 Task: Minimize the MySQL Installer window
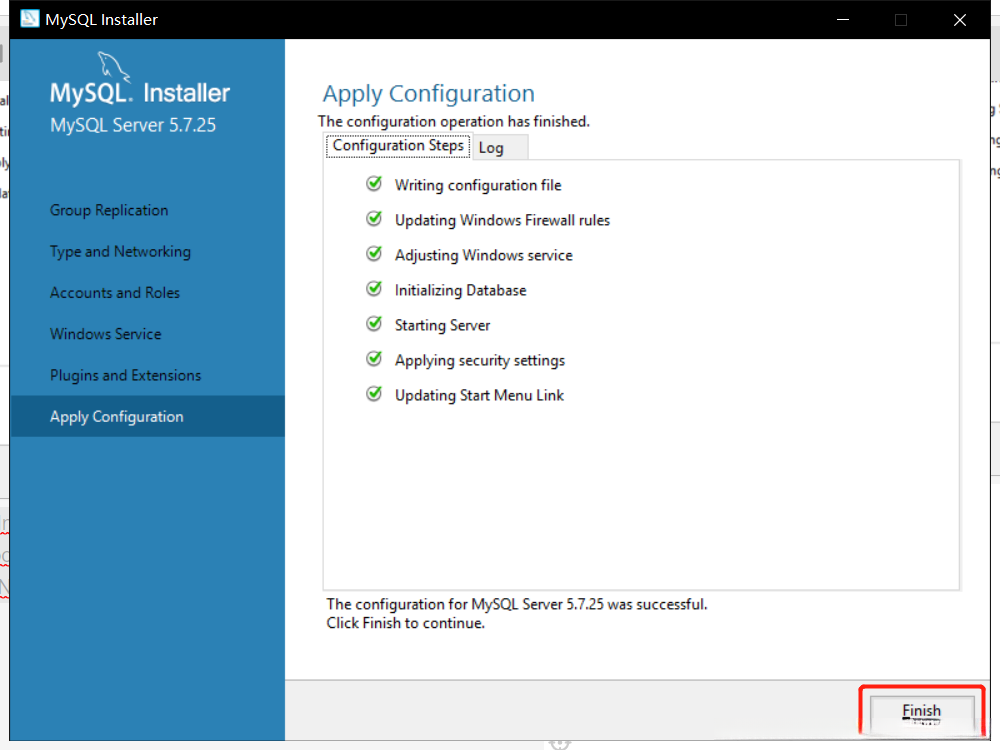[x=843, y=20]
